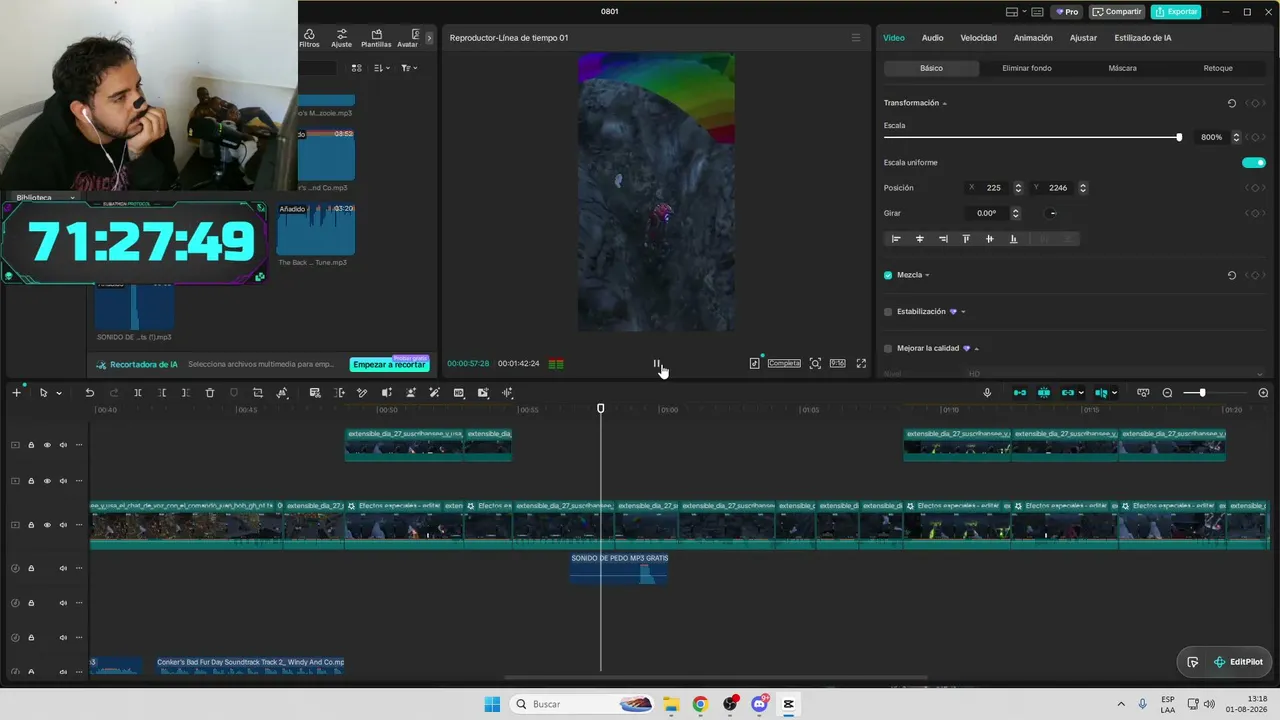Align the clip to the bottom edge
The image size is (1280, 720).
1013,239
